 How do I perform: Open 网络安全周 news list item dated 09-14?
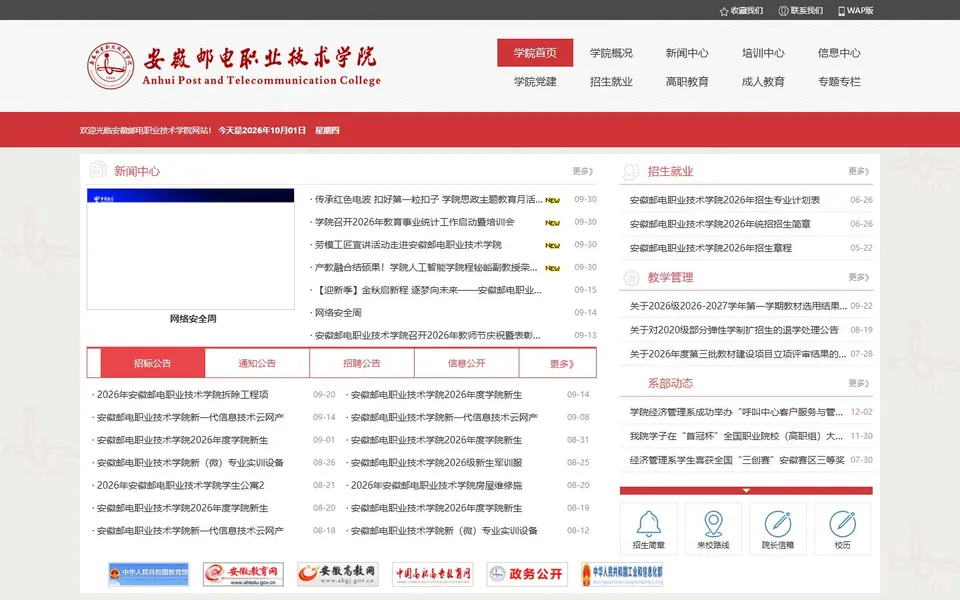[x=338, y=313]
